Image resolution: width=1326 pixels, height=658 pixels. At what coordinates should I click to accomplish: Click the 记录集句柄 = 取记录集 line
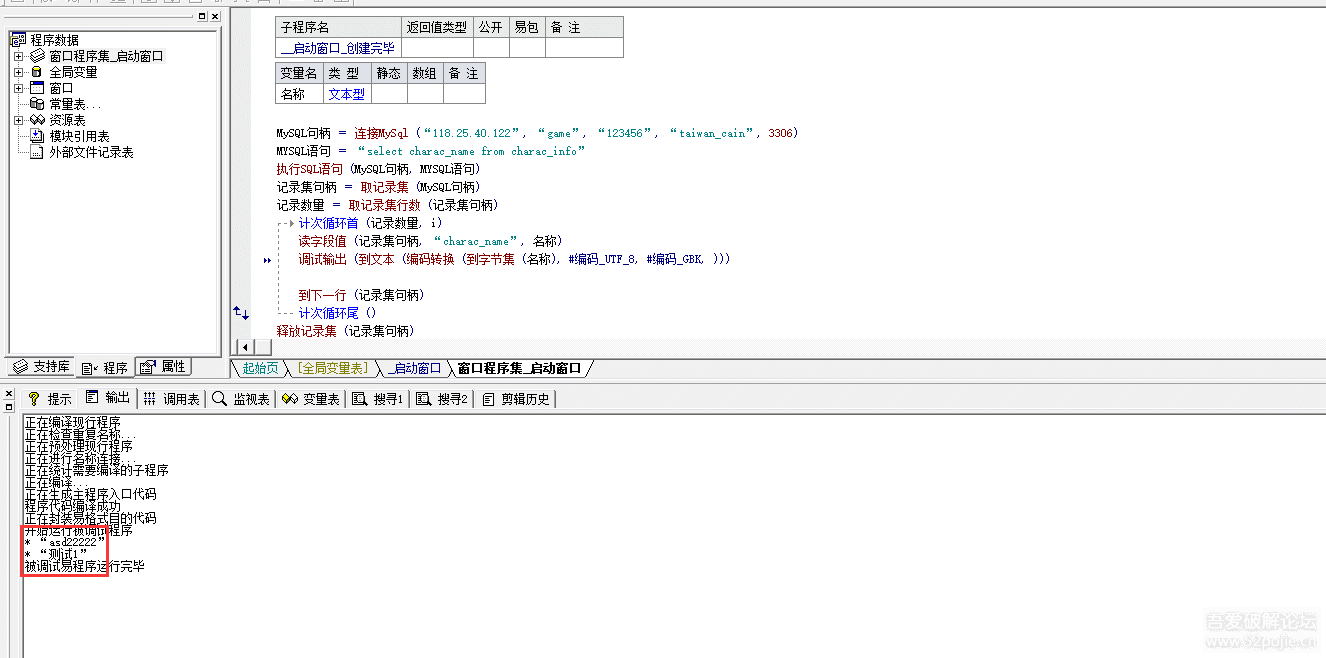click(x=378, y=187)
